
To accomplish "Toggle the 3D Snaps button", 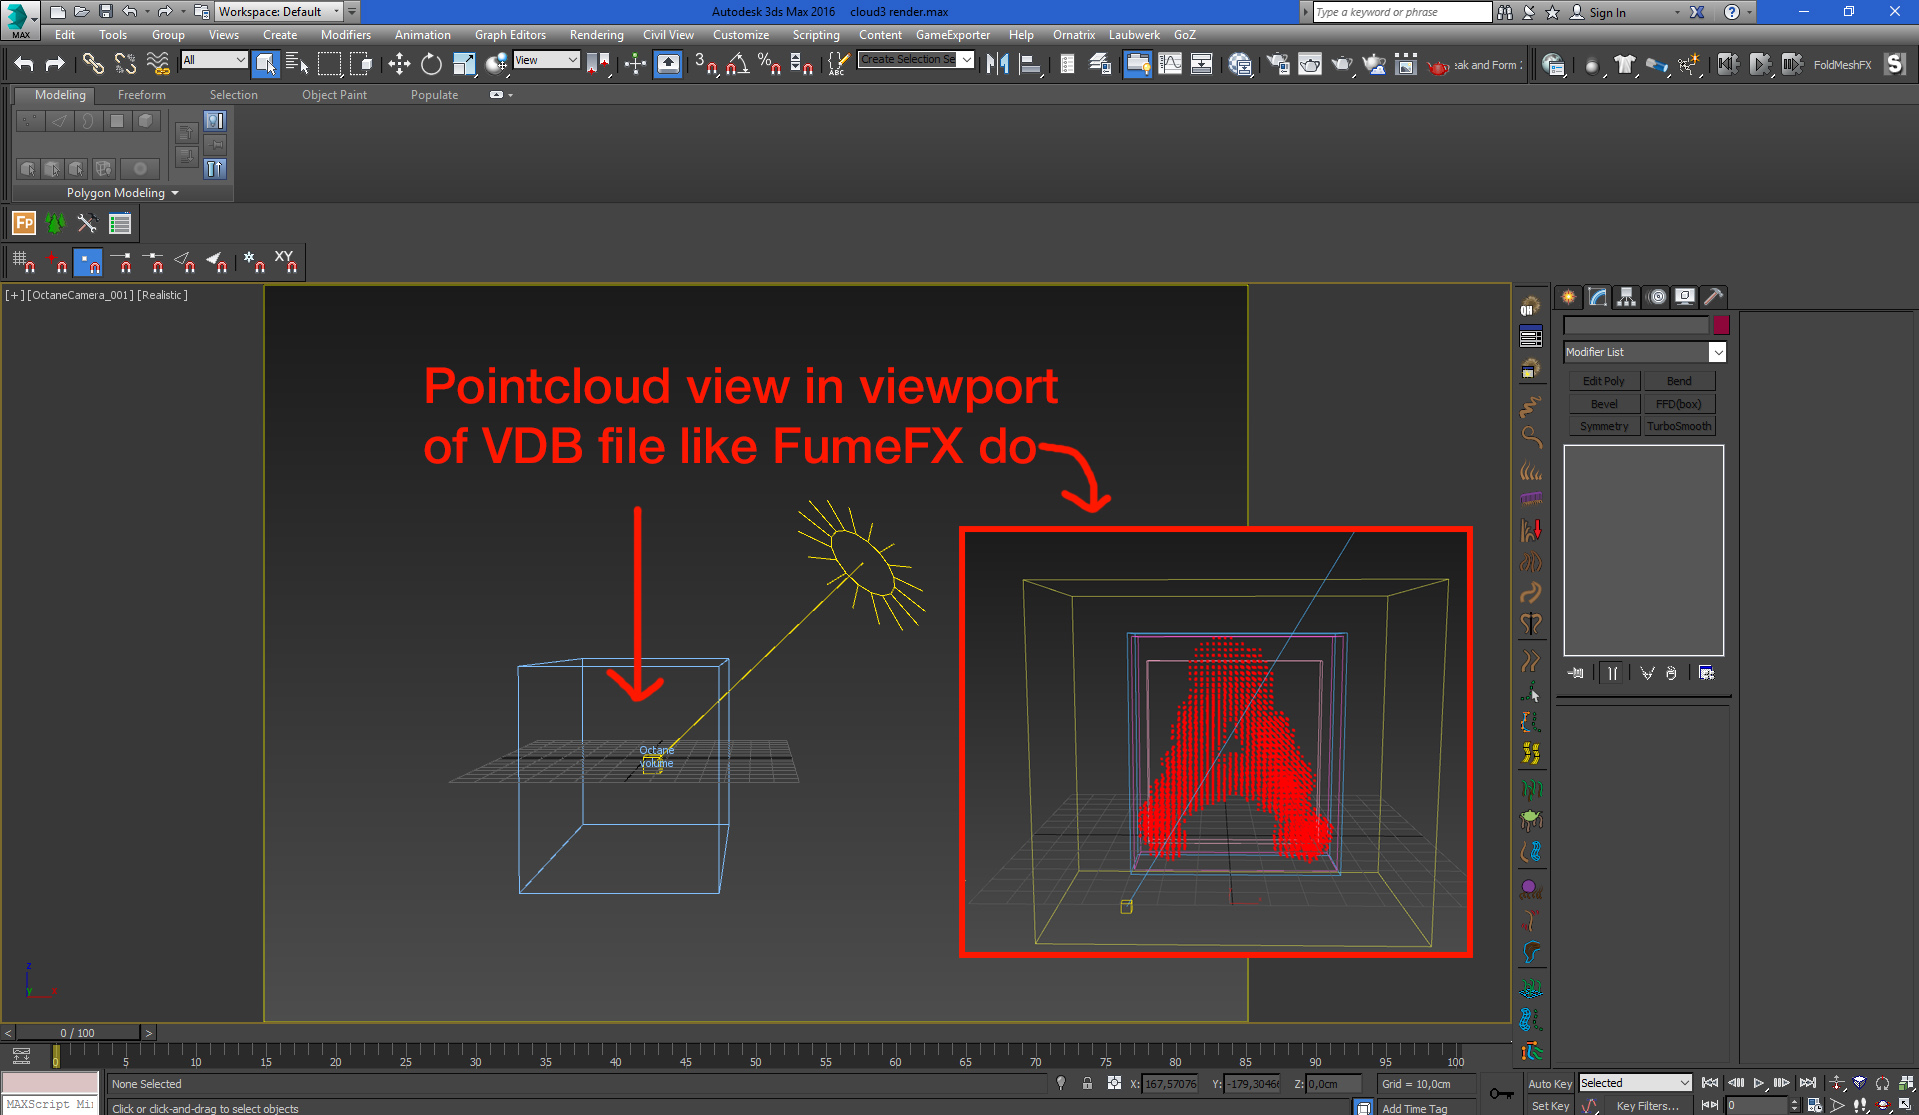I will tap(706, 65).
